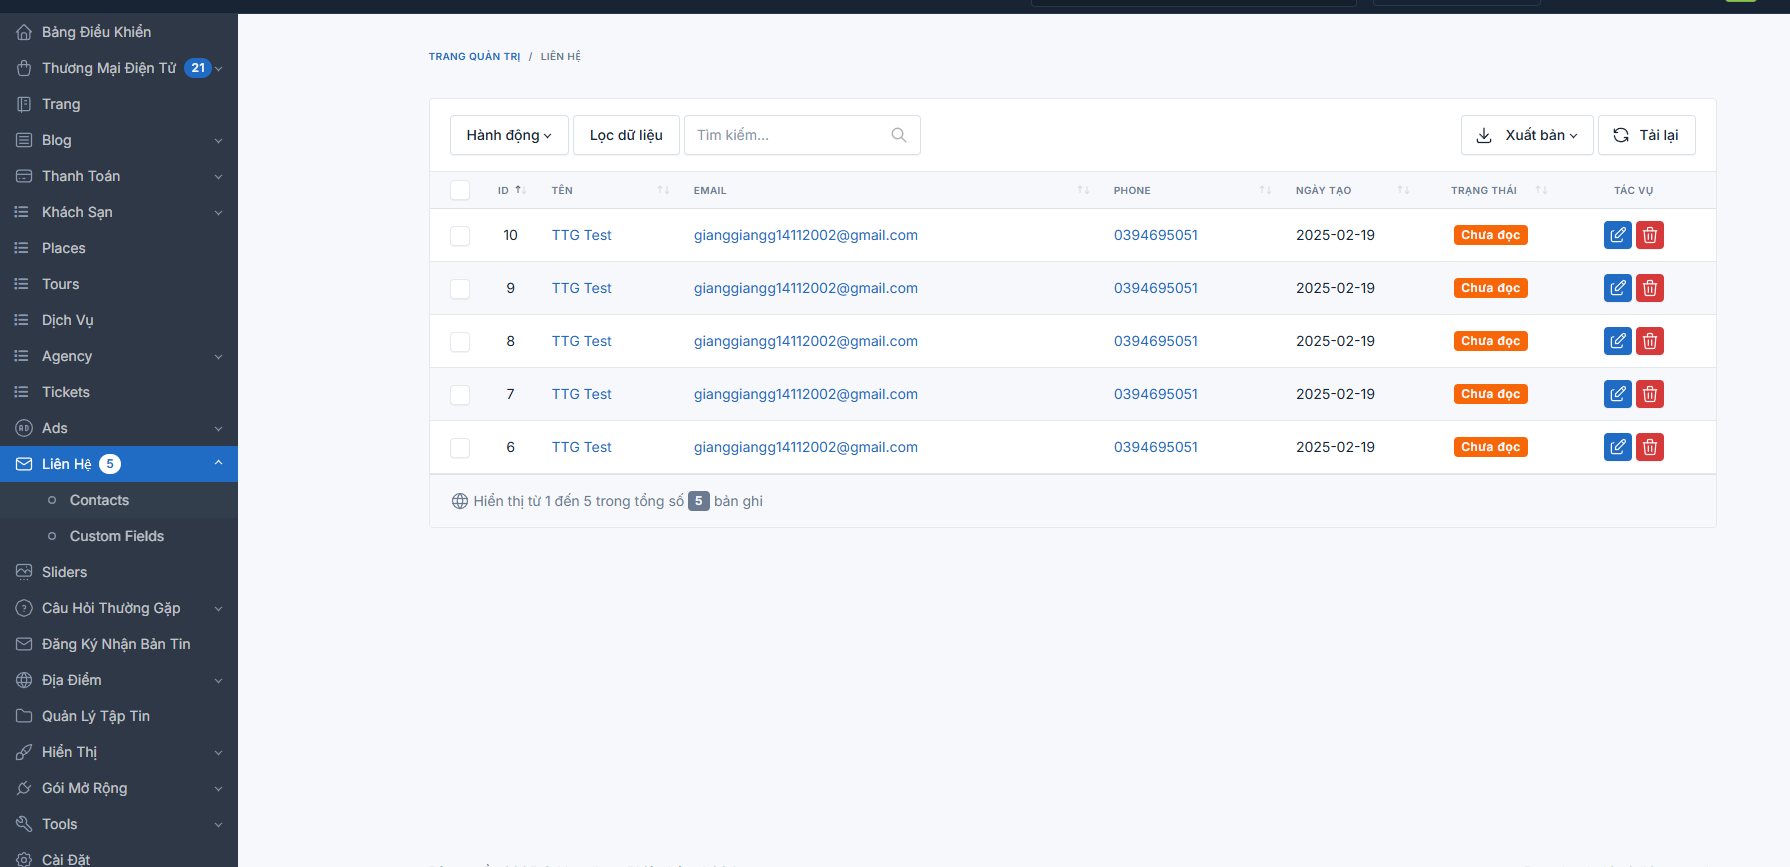Open TTG Test name link in row 10
This screenshot has width=1790, height=867.
(582, 235)
